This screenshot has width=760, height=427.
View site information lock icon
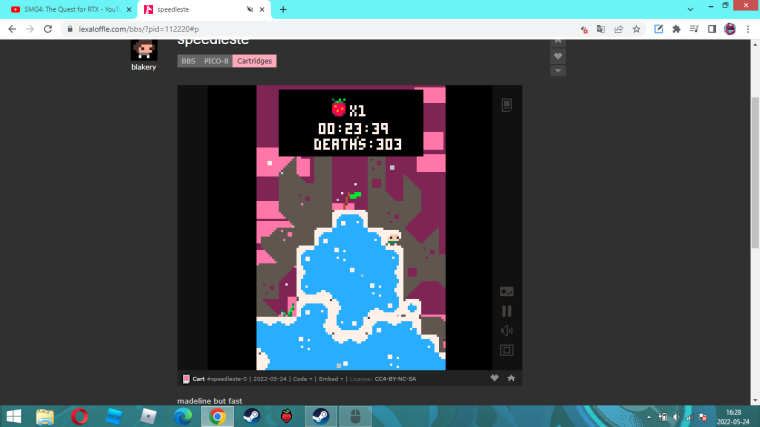70,29
